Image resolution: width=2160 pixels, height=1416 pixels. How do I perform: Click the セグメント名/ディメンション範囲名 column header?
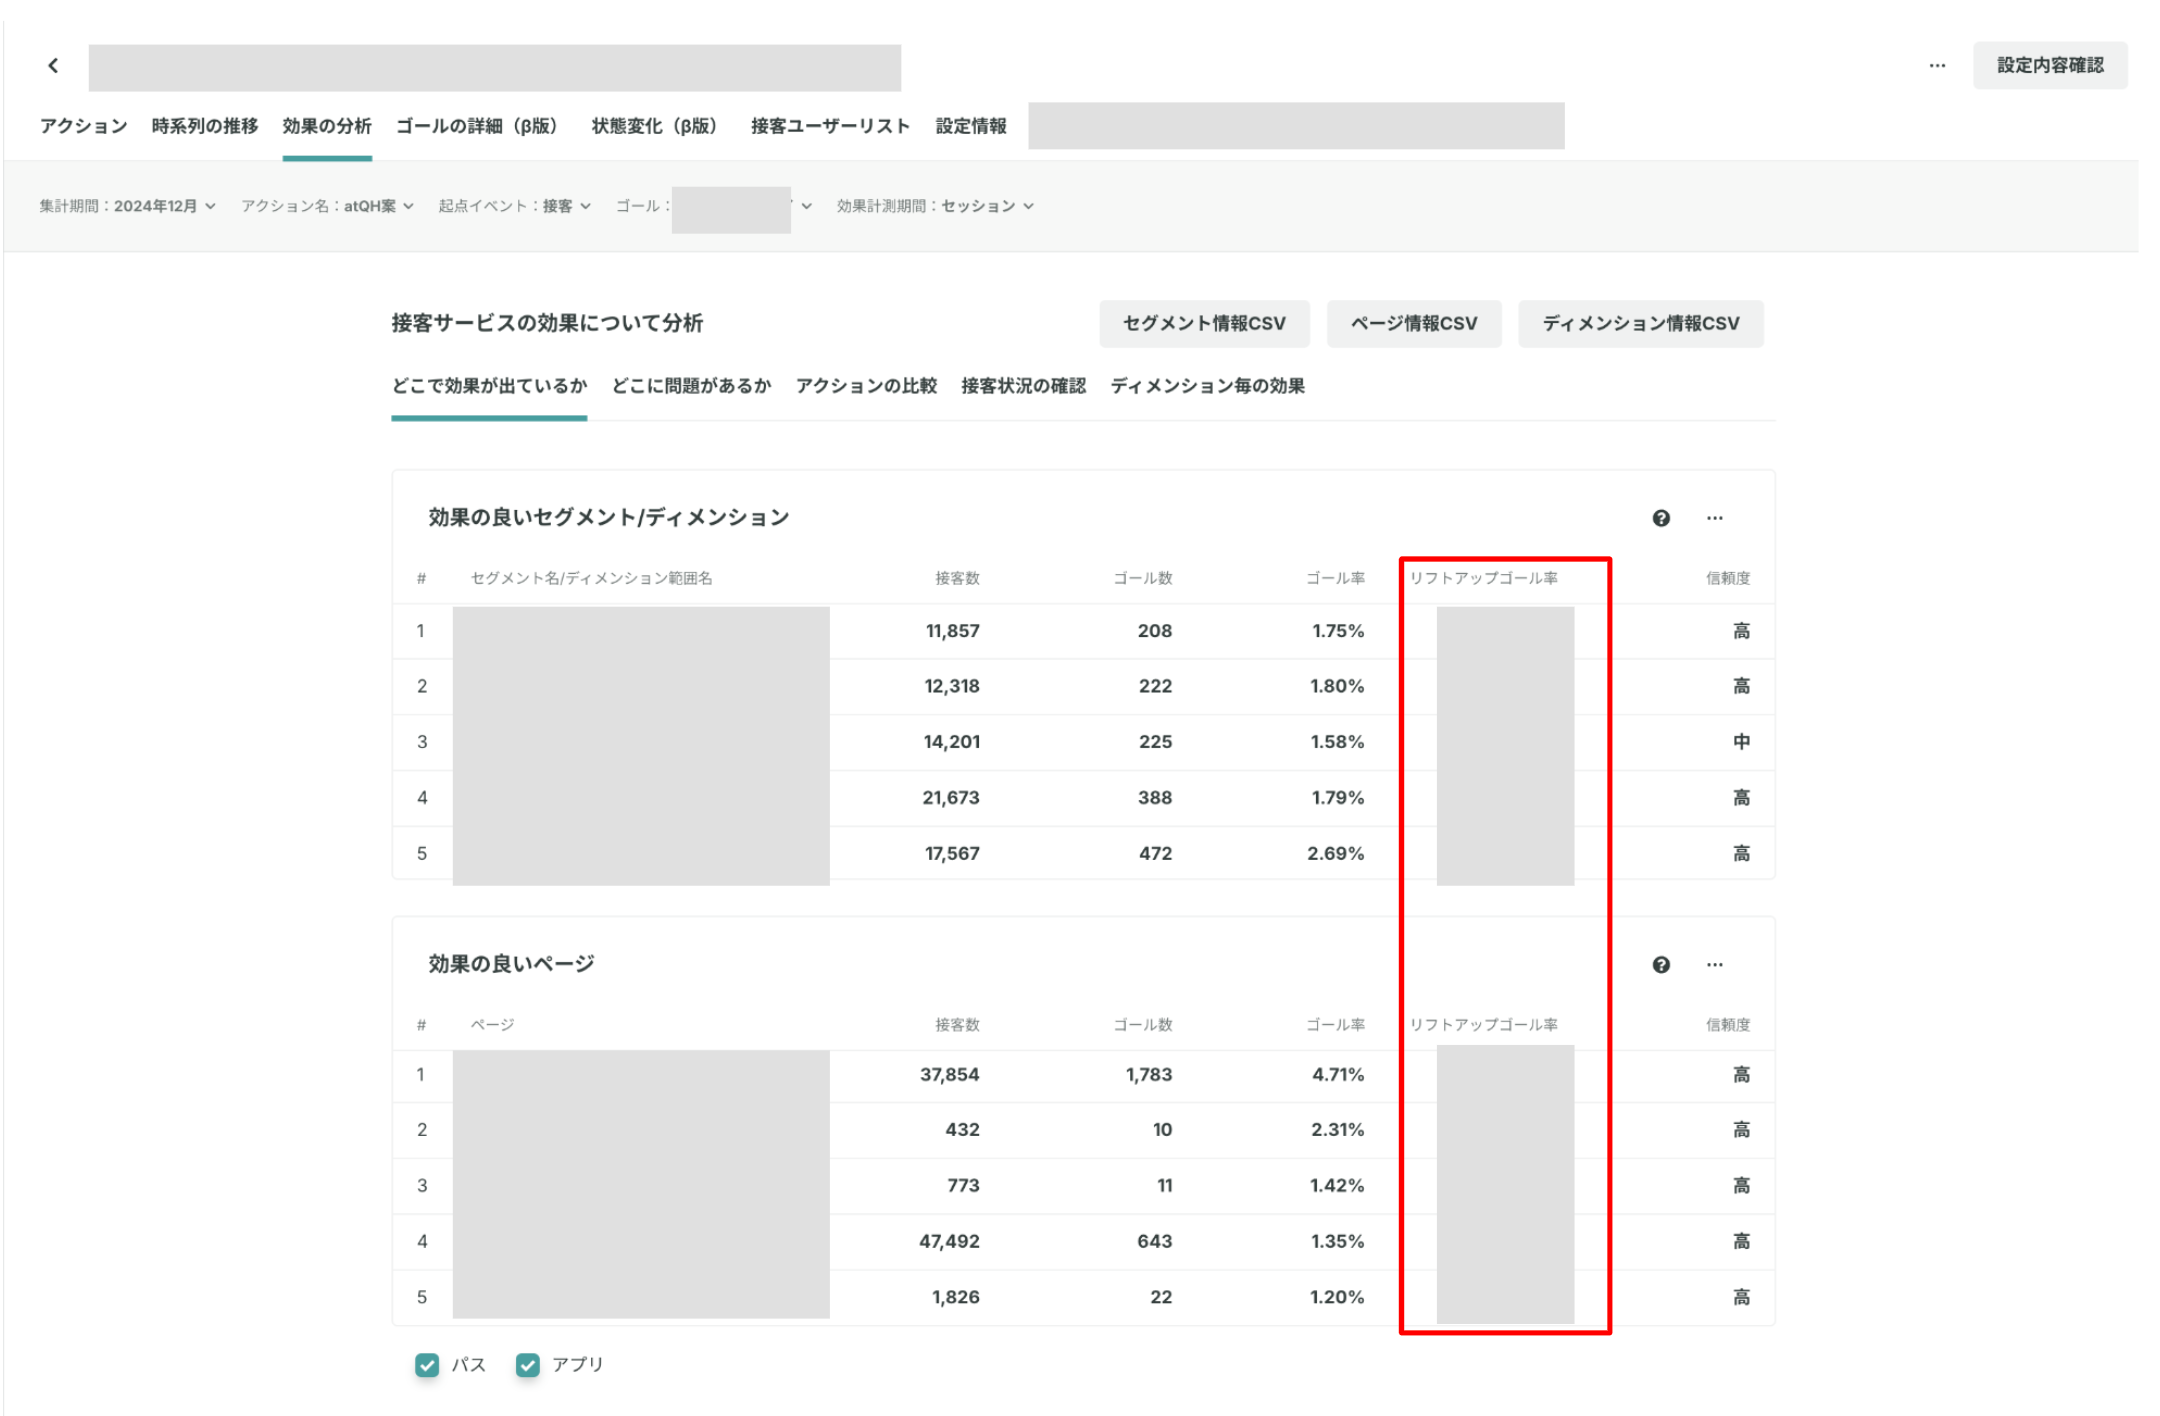point(591,579)
